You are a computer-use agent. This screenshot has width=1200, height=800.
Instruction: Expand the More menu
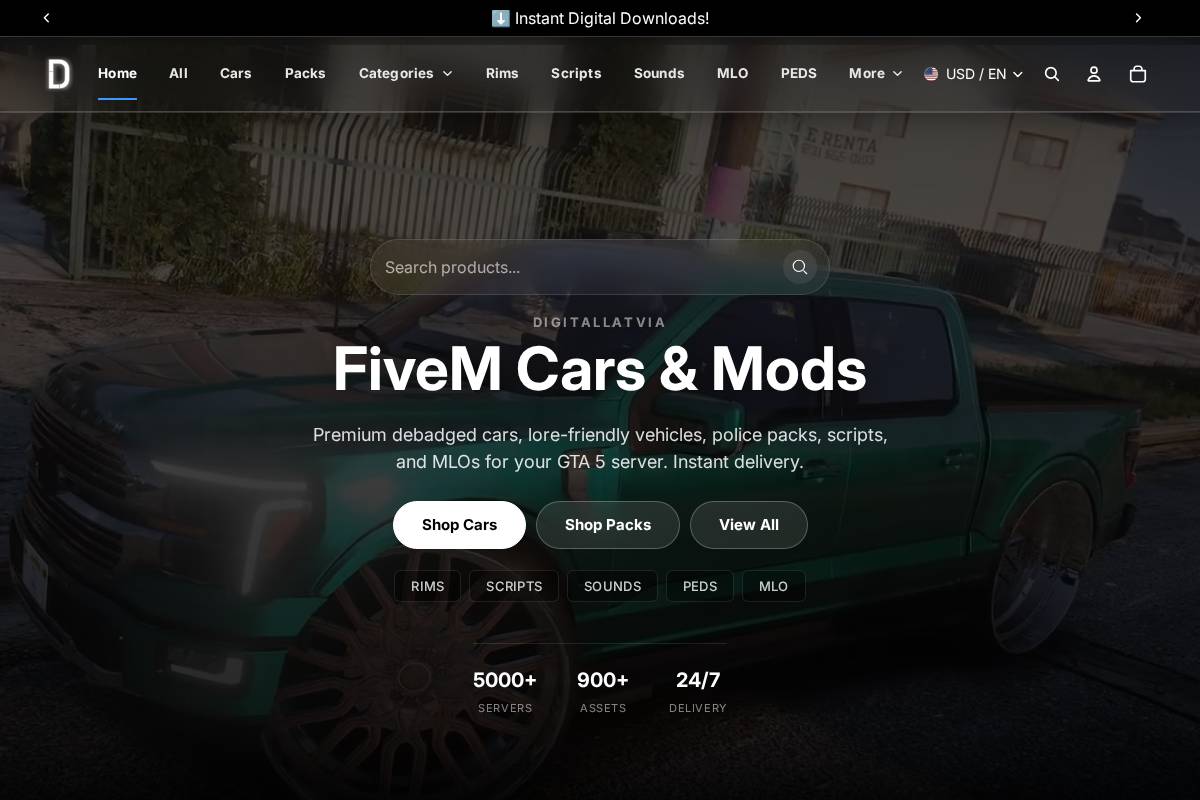876,74
